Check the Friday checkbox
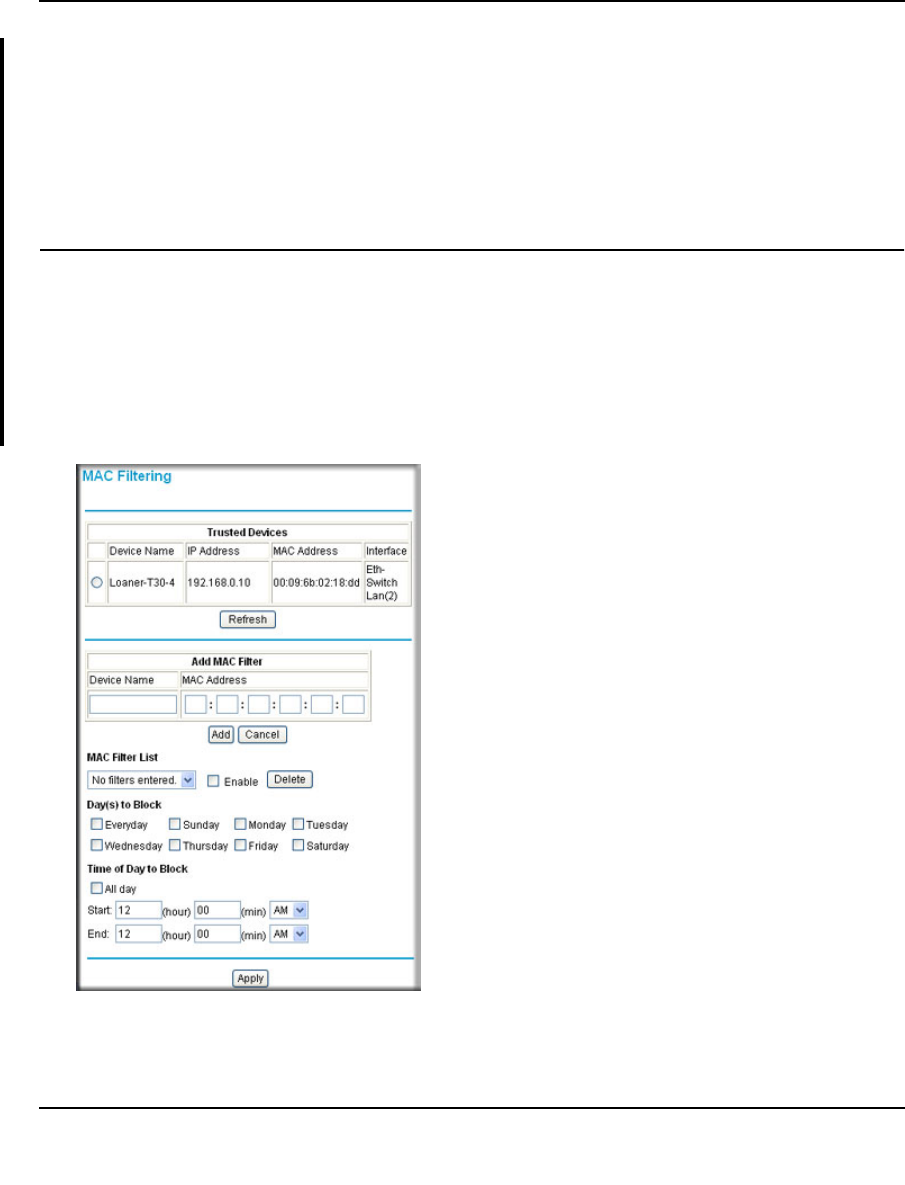 click(240, 845)
